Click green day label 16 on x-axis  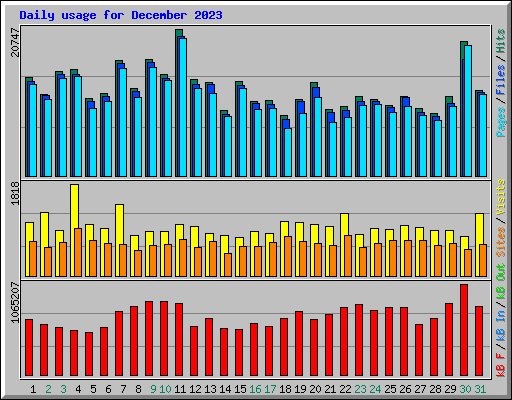(x=255, y=389)
